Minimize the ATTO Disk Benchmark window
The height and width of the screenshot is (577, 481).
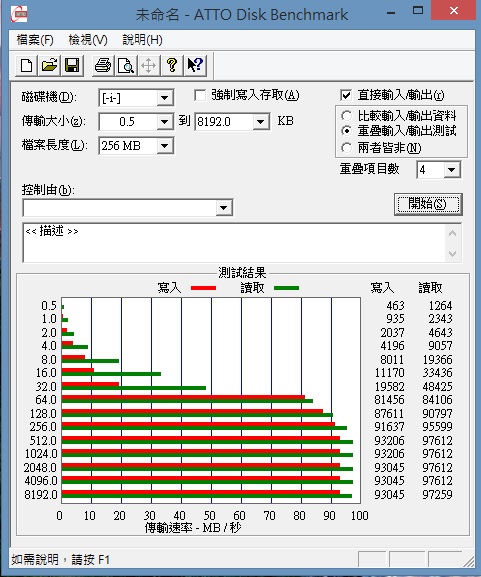click(391, 12)
